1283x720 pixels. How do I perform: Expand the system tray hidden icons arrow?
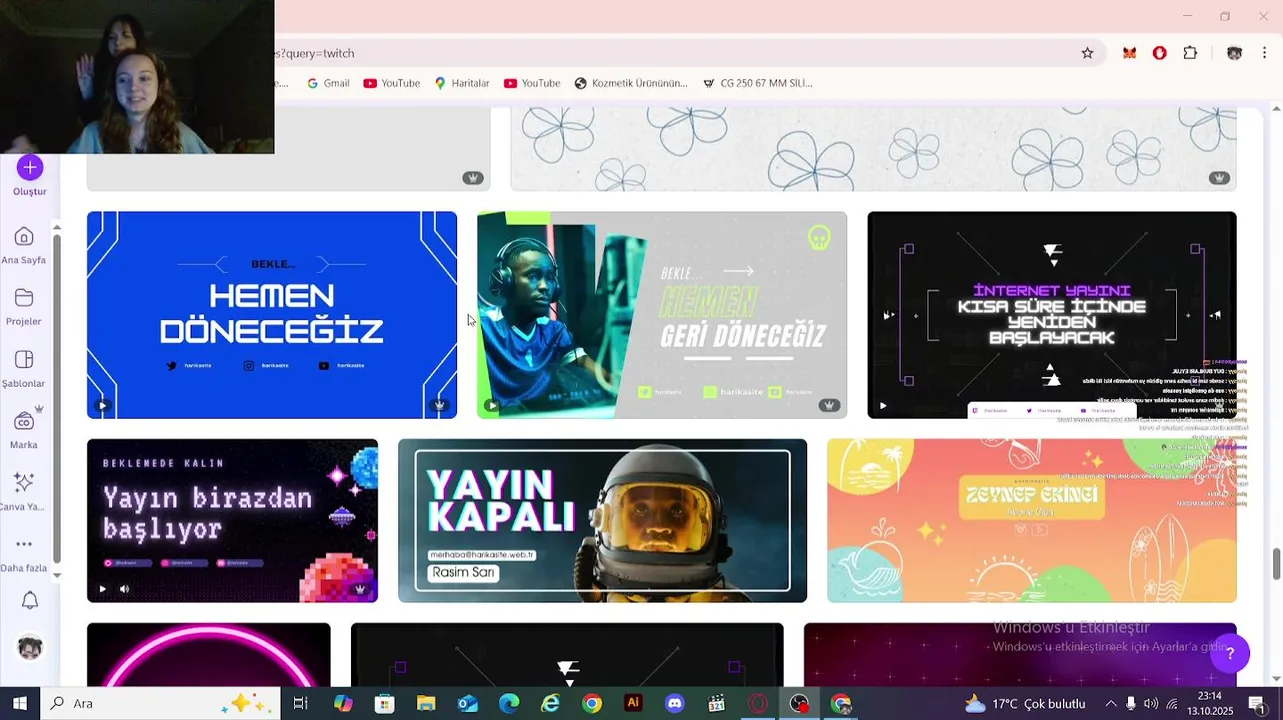[x=1110, y=703]
